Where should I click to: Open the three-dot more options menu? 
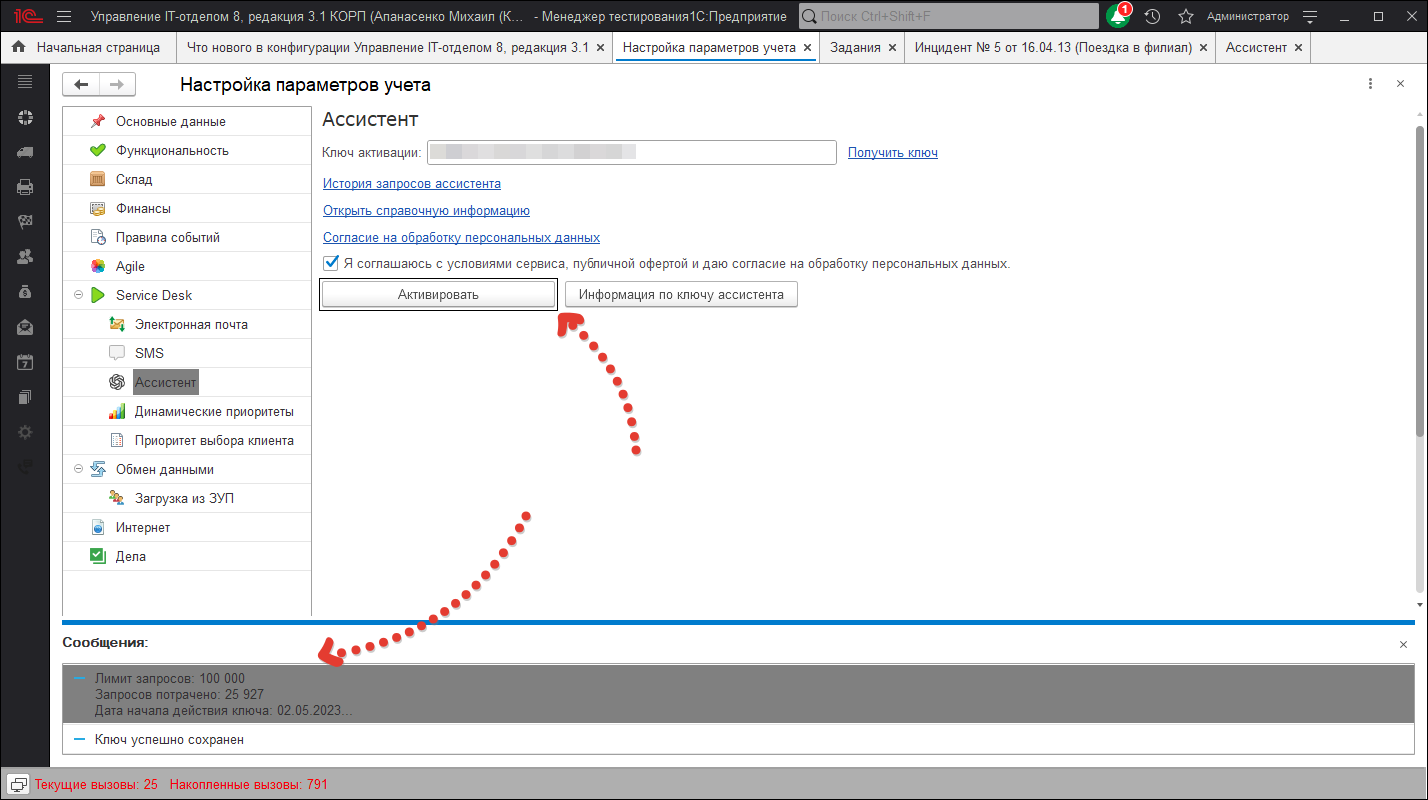[1370, 85]
